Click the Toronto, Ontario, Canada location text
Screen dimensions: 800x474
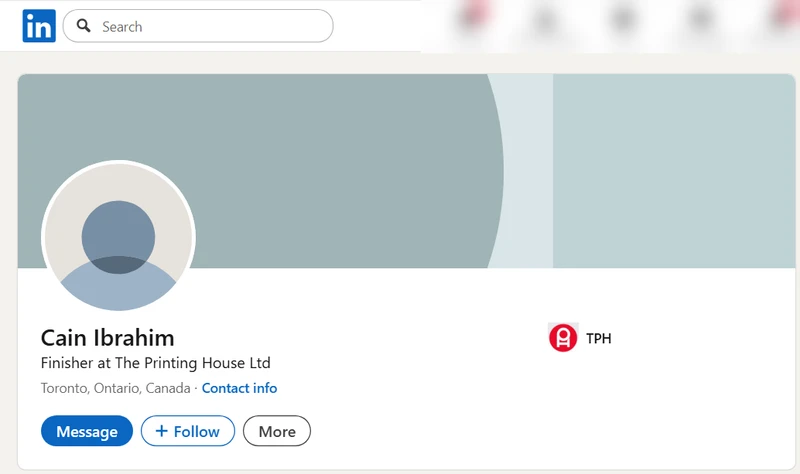click(115, 388)
